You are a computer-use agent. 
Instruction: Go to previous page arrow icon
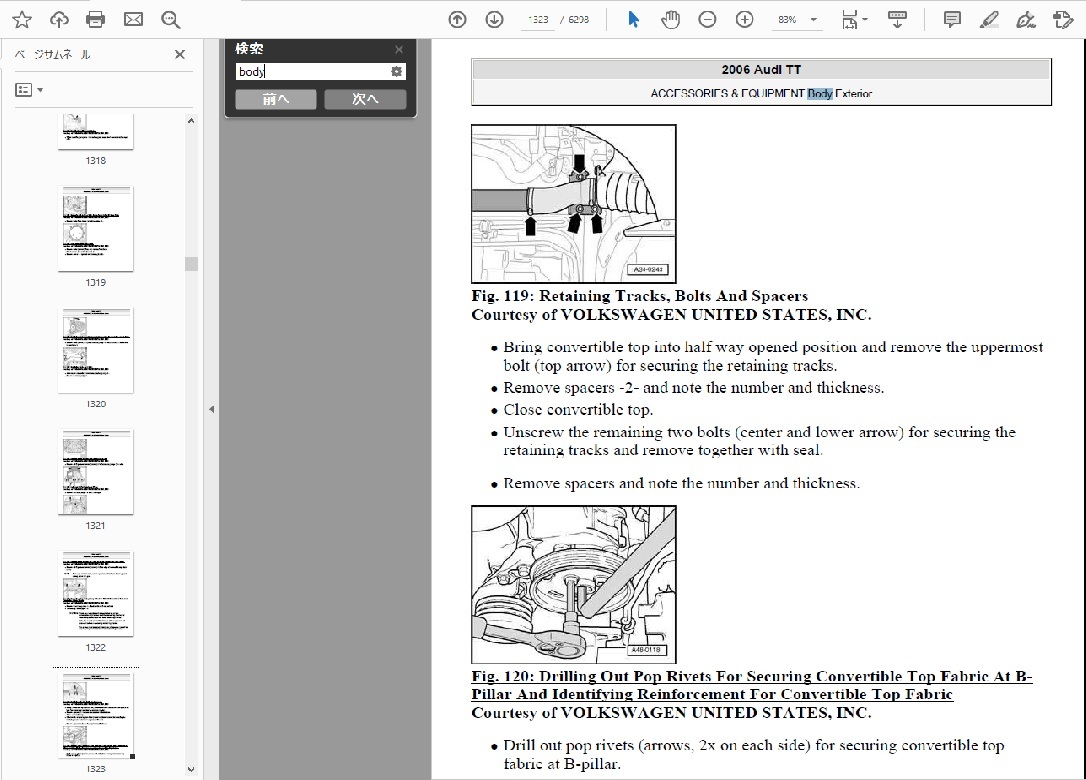coord(457,19)
